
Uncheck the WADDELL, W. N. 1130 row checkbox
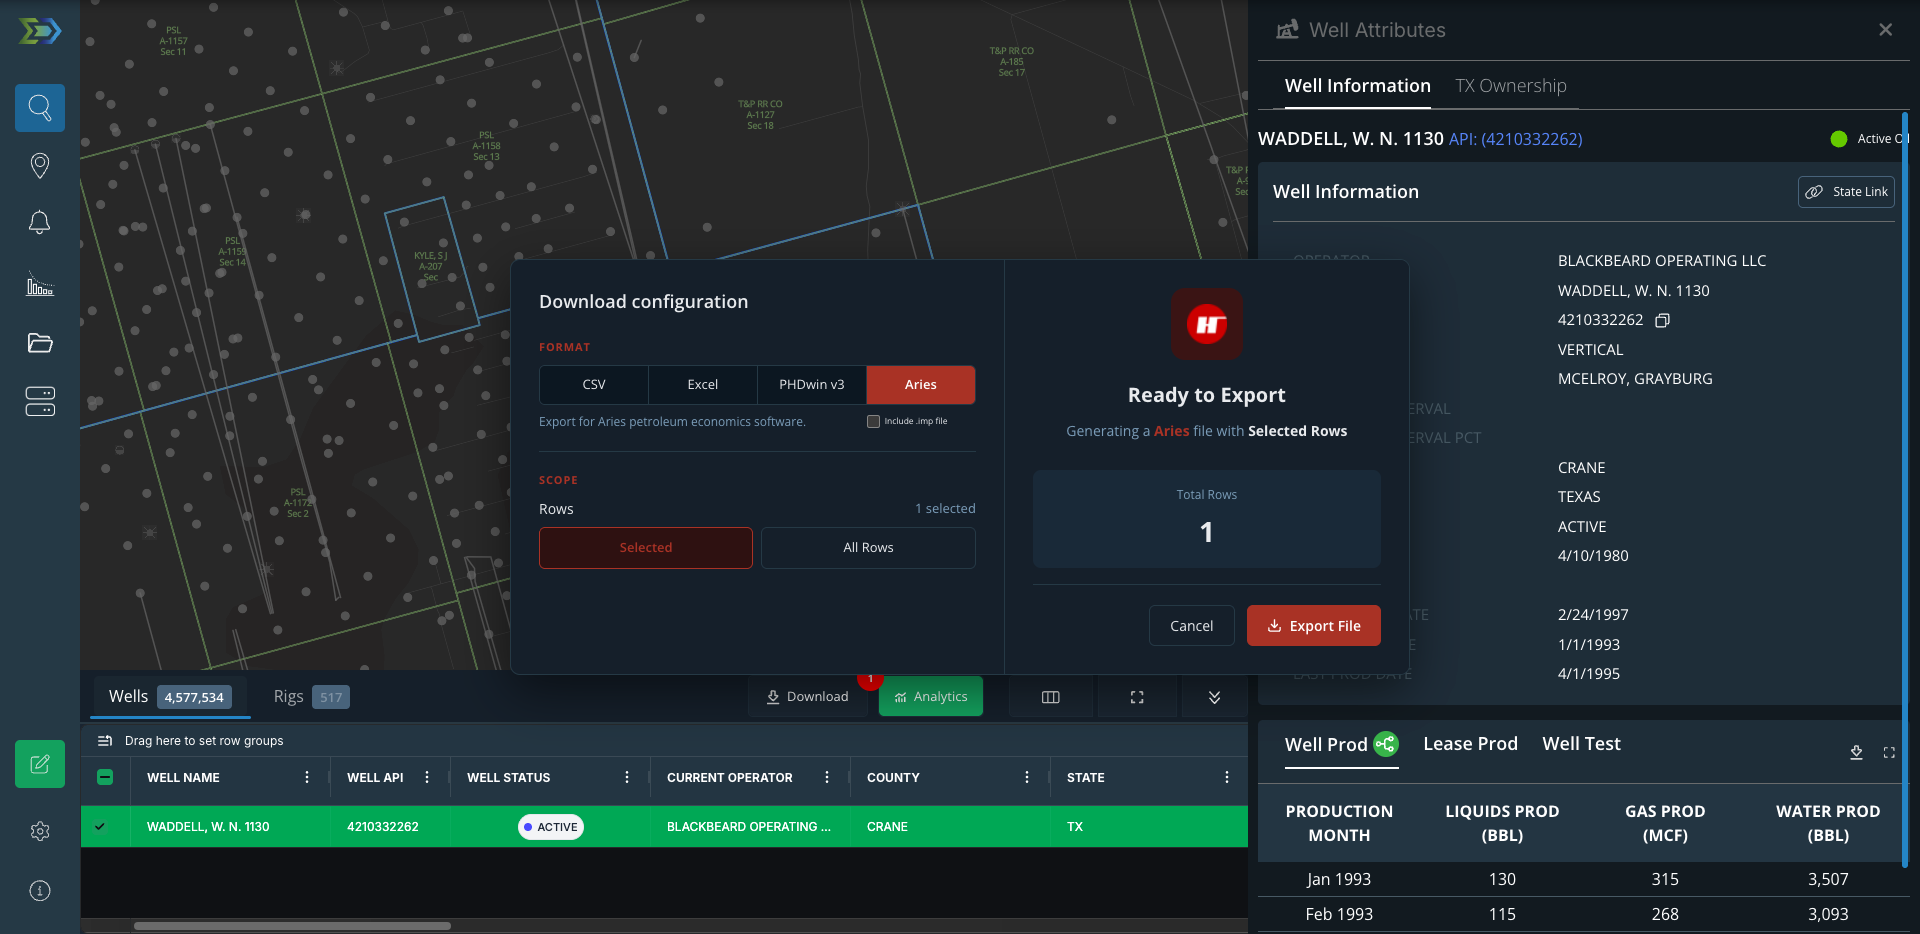pyautogui.click(x=100, y=827)
